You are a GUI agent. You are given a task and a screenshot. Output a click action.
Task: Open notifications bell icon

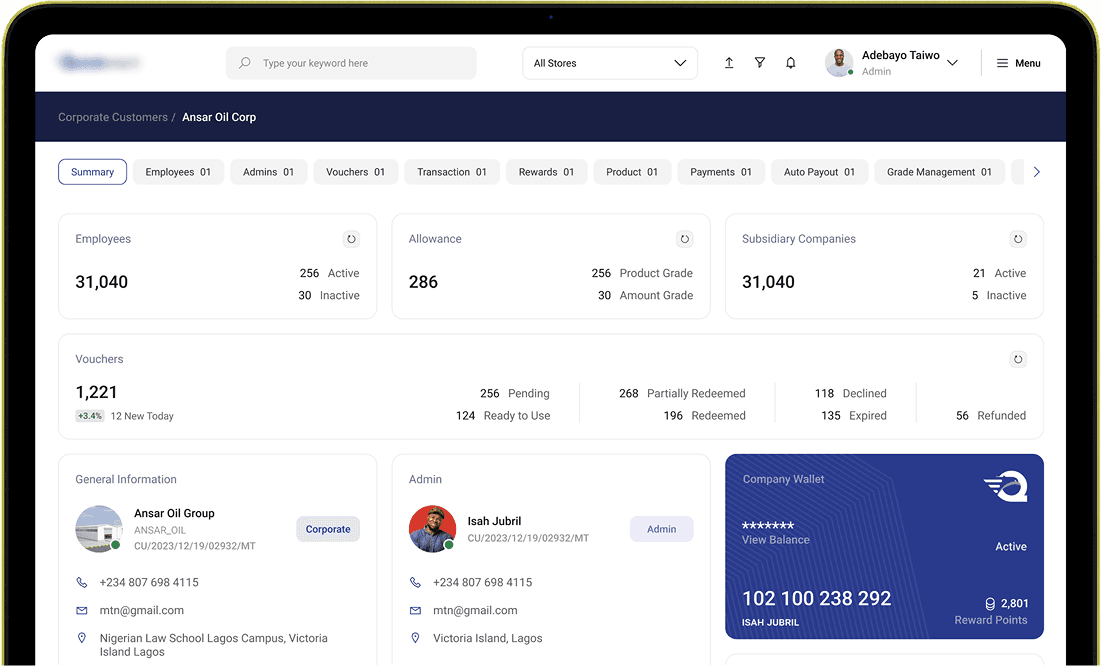pos(791,63)
